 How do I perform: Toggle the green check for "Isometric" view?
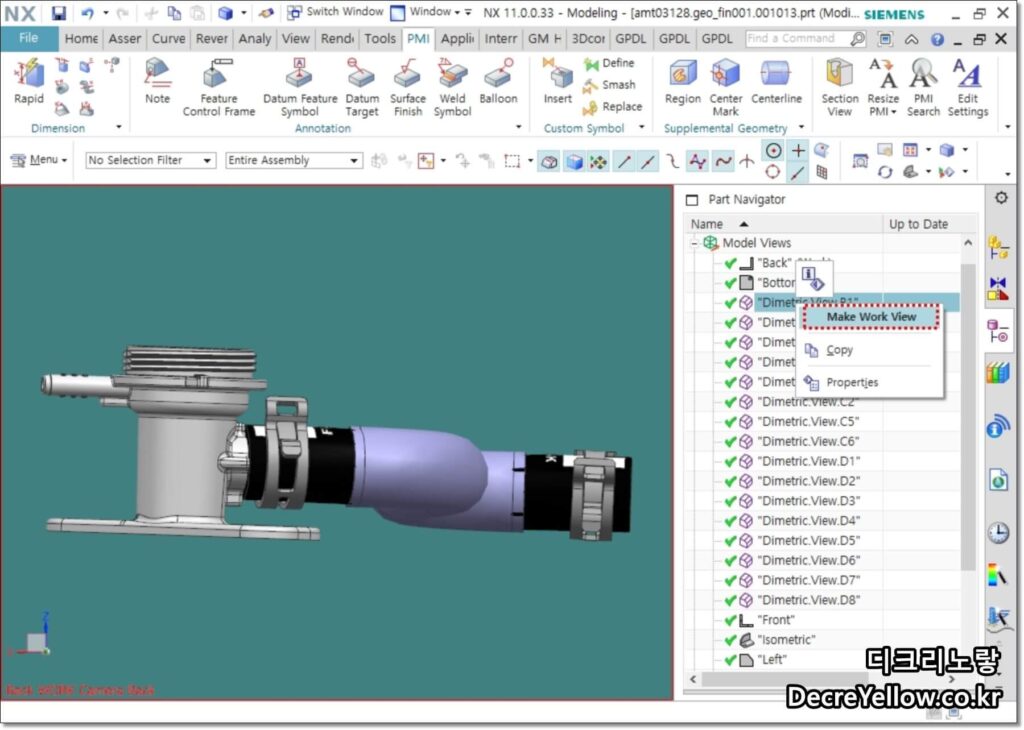coord(730,640)
